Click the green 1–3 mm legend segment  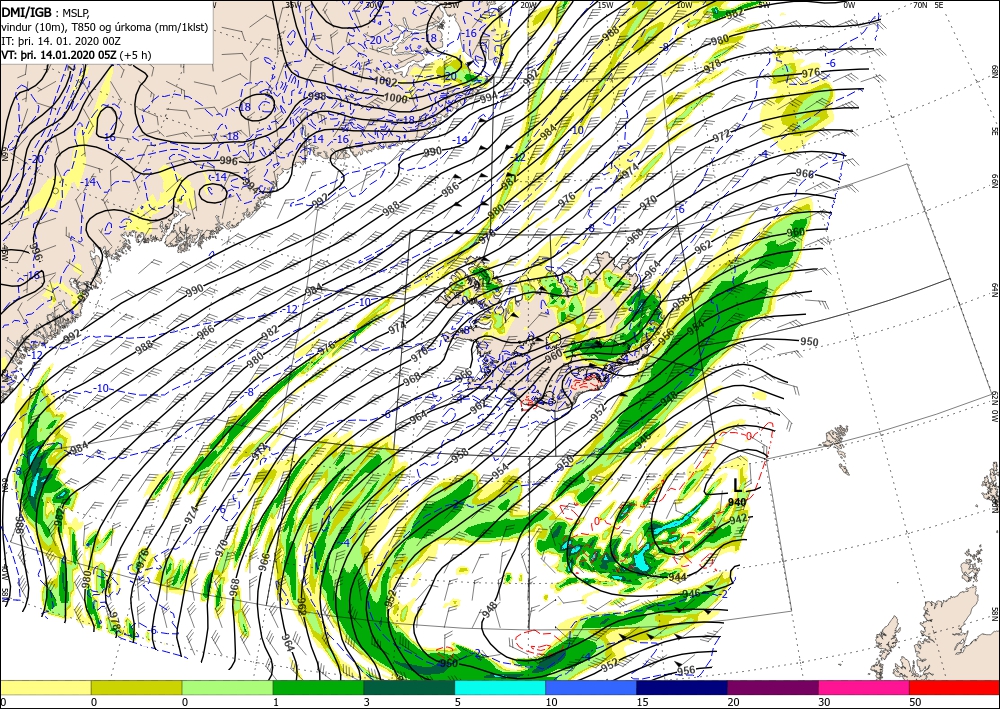(318, 687)
